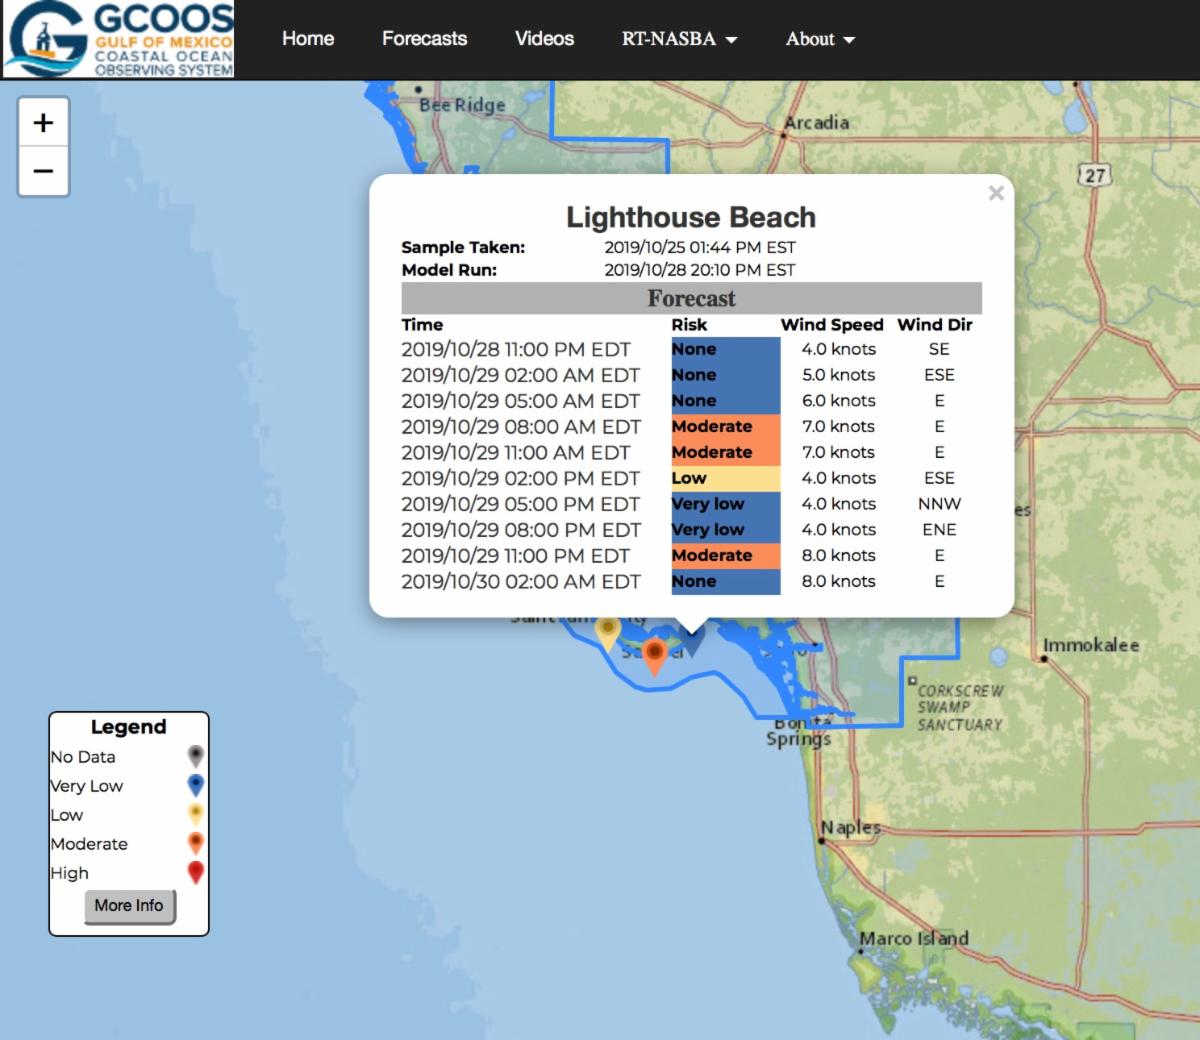This screenshot has width=1200, height=1040.
Task: Click the blue Very Low legend pin
Action: coord(196,785)
